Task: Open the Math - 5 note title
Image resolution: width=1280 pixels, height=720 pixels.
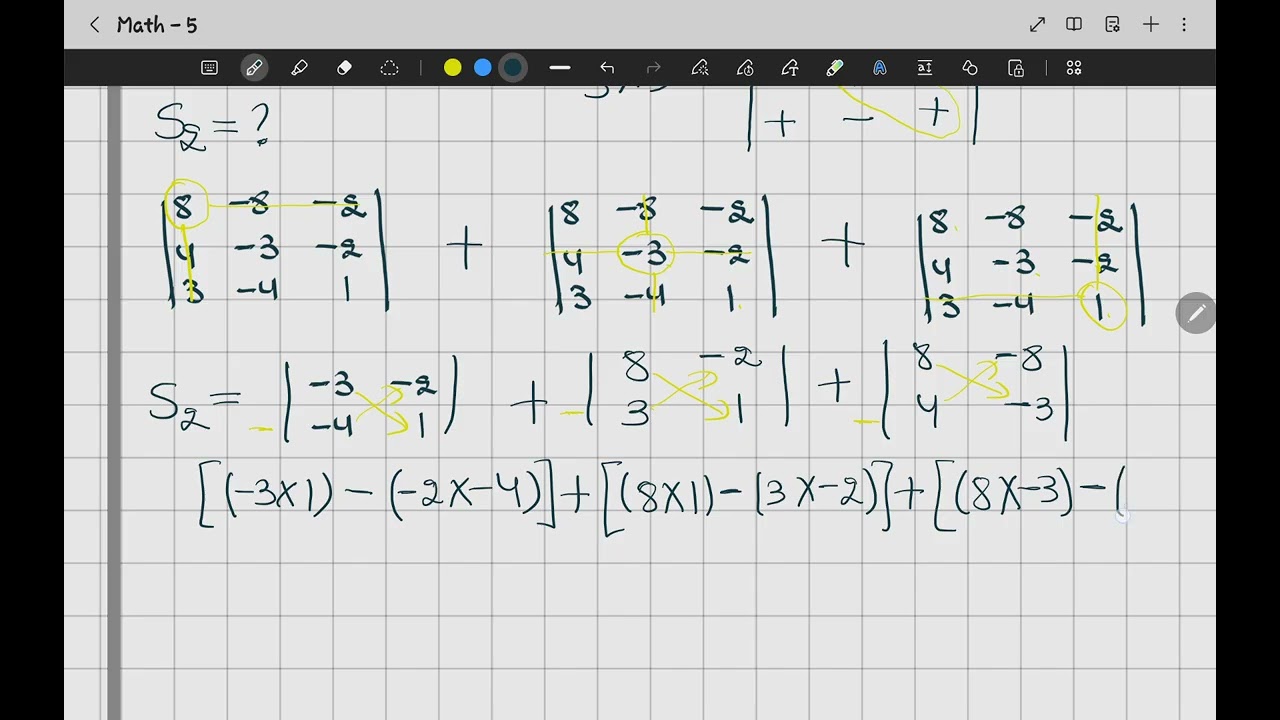Action: 157,25
